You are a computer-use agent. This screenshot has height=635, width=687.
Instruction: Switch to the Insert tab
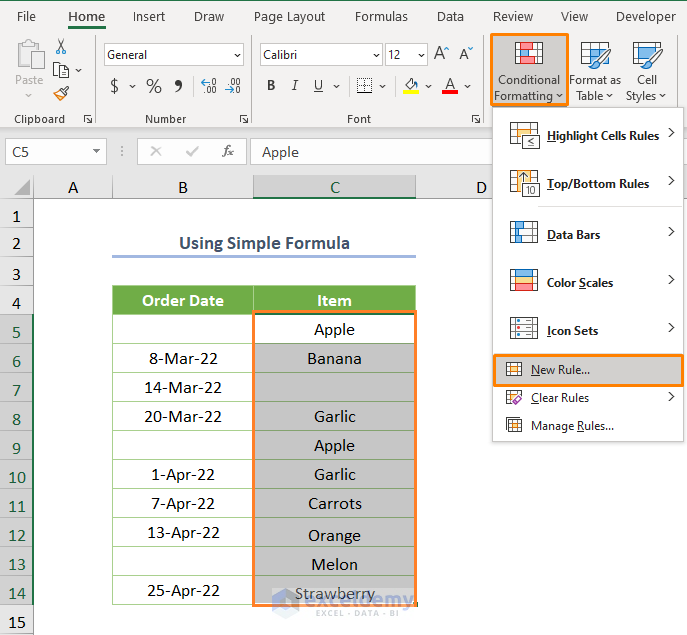tap(149, 17)
